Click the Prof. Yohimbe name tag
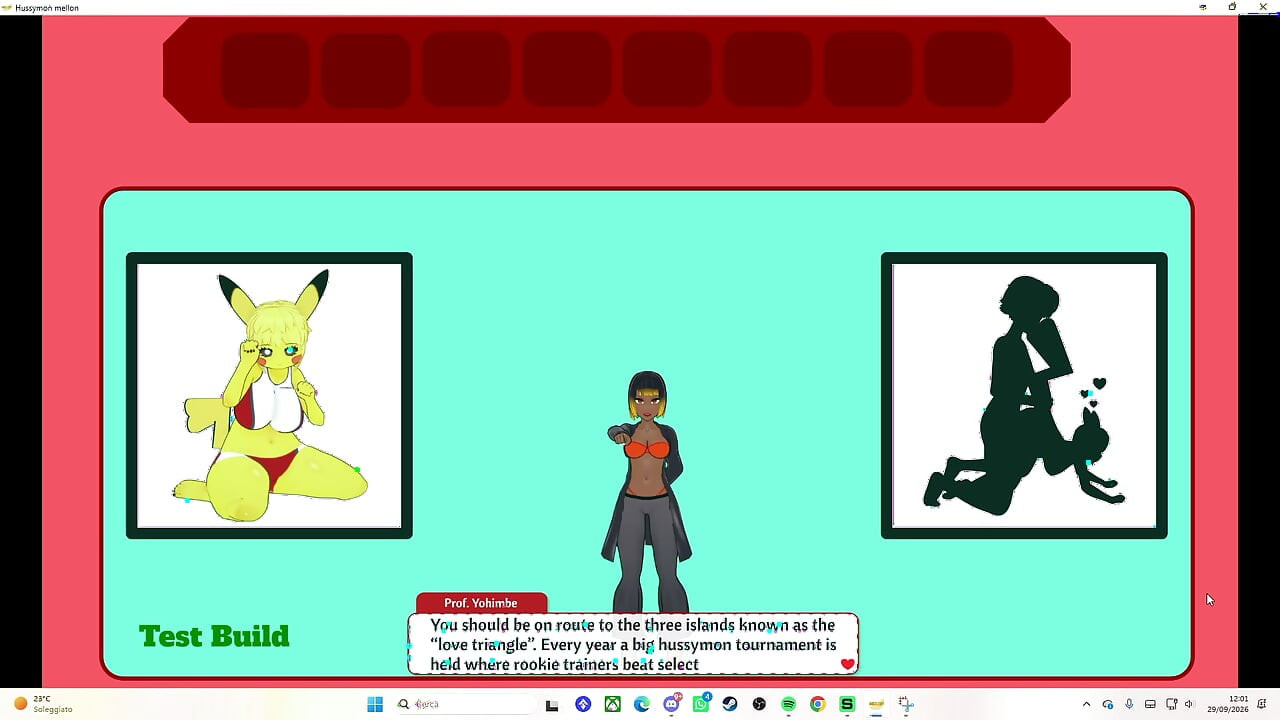 481,603
